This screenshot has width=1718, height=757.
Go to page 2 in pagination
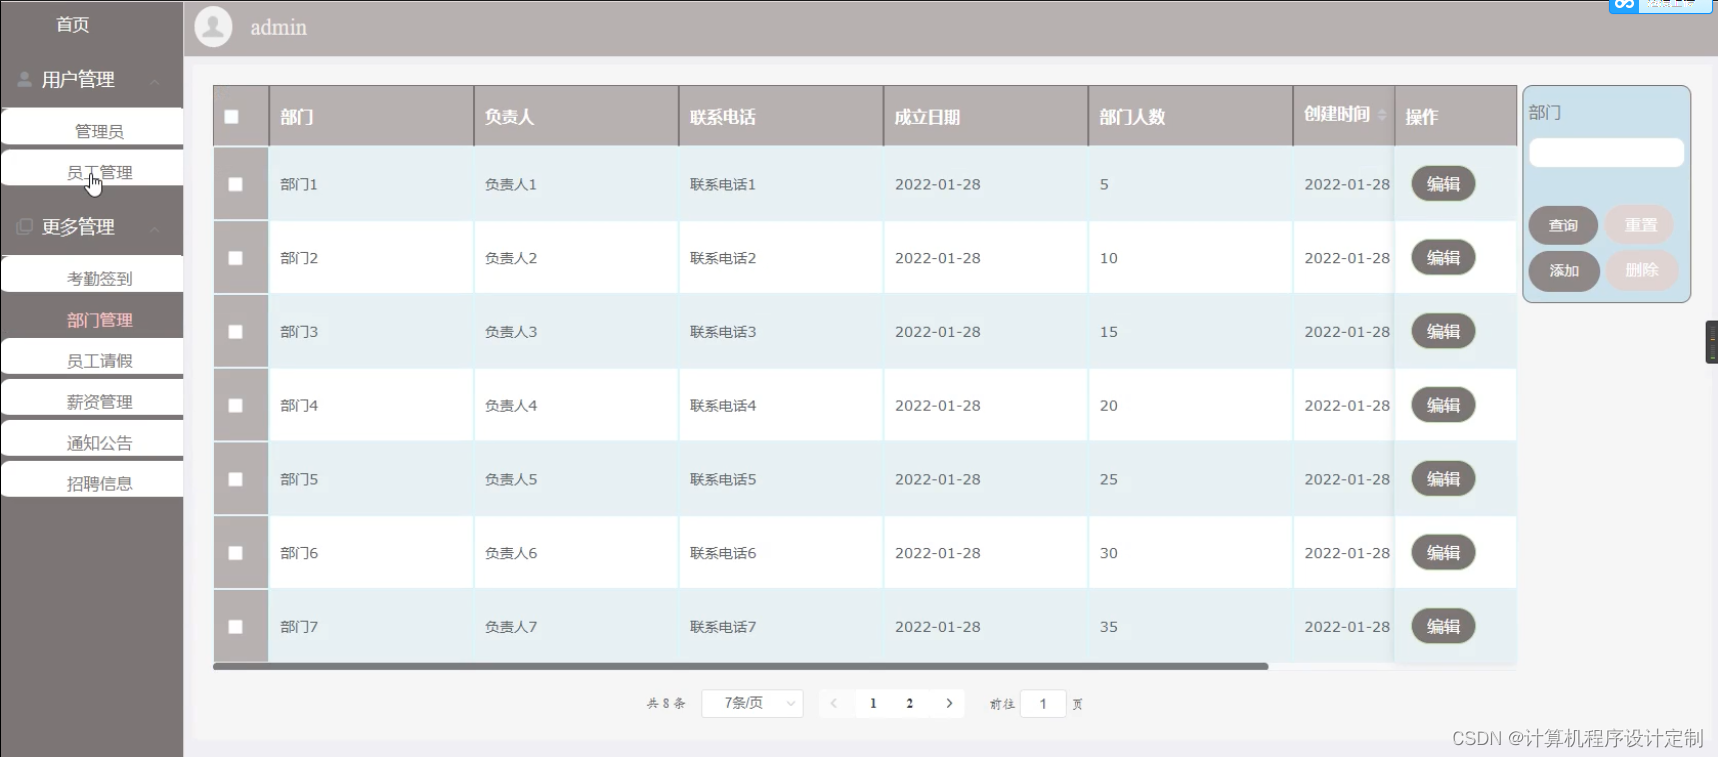[x=910, y=703]
